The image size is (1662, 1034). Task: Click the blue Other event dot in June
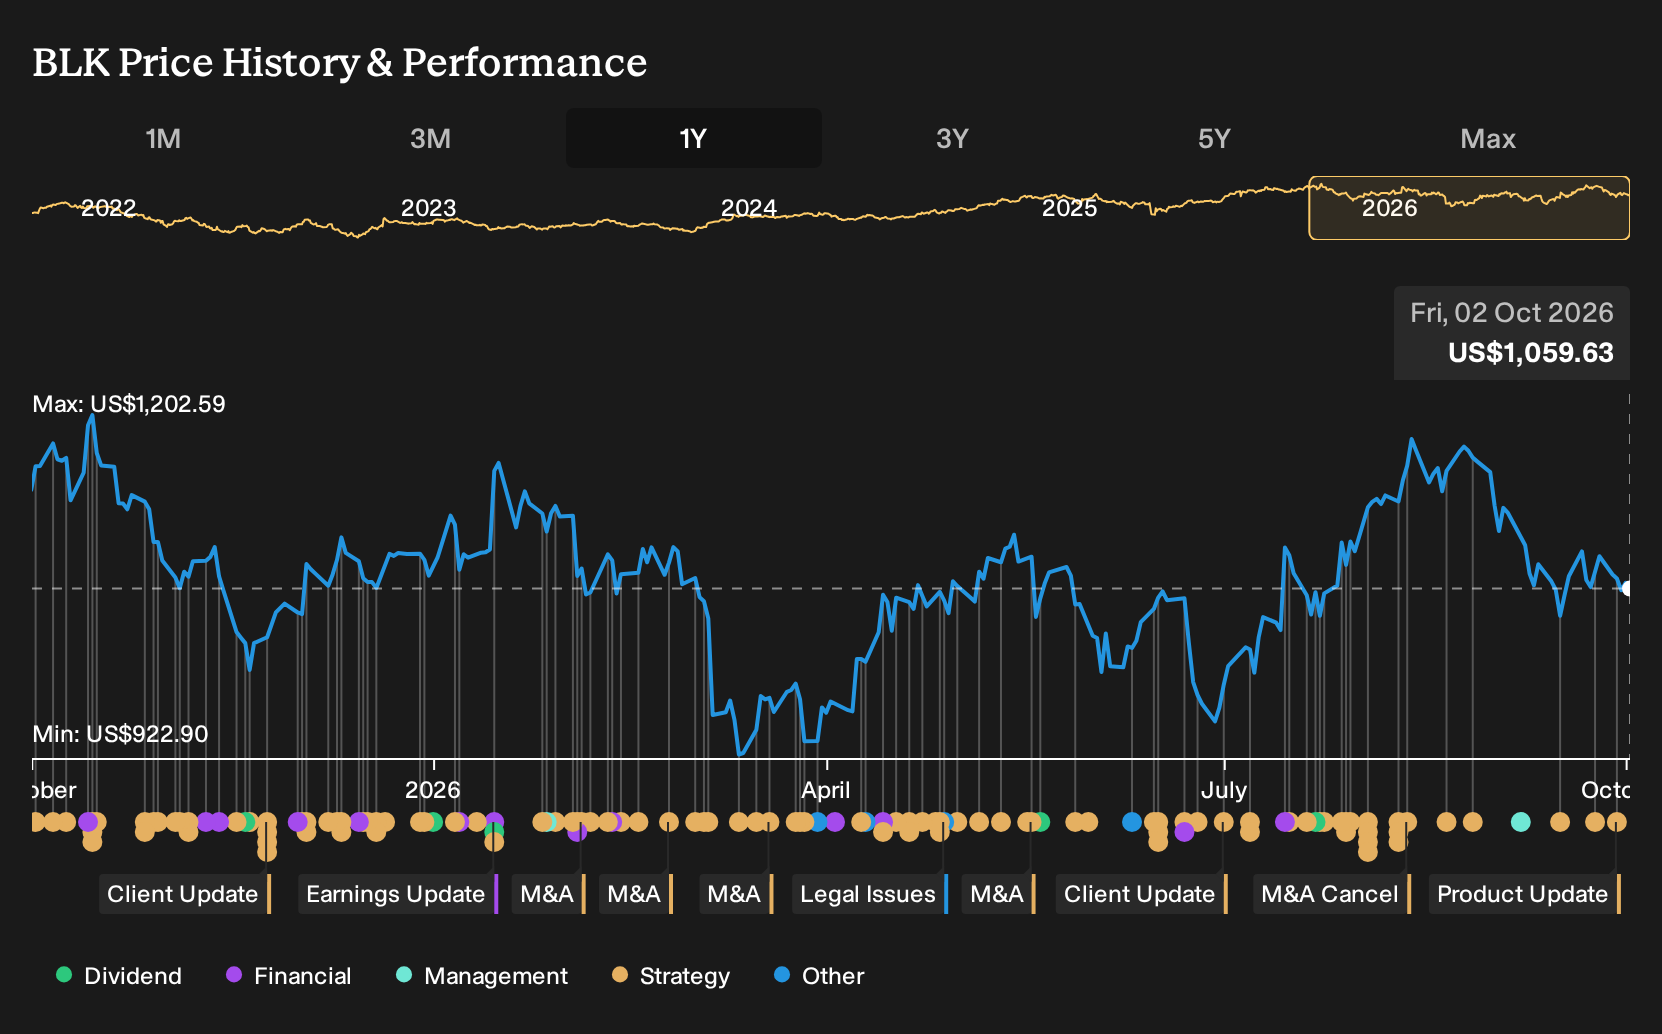tap(1131, 822)
